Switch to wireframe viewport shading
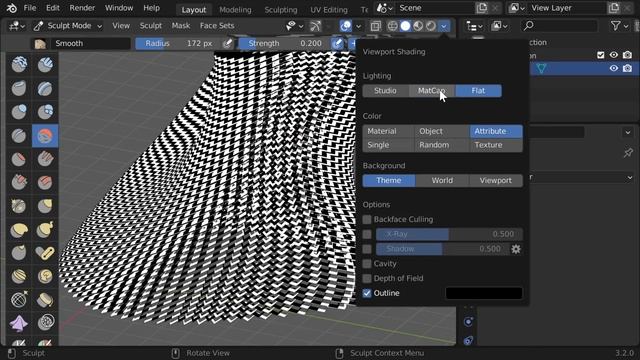 coord(392,26)
